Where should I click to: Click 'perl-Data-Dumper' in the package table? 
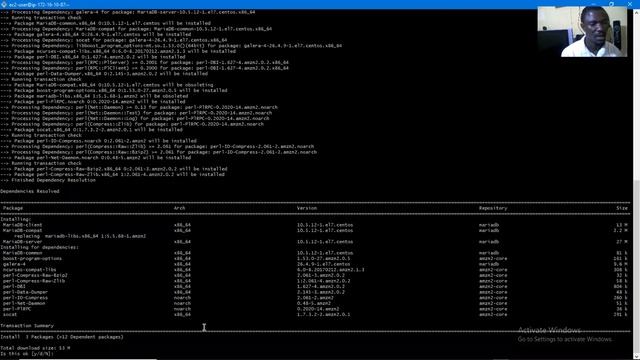click(25, 292)
